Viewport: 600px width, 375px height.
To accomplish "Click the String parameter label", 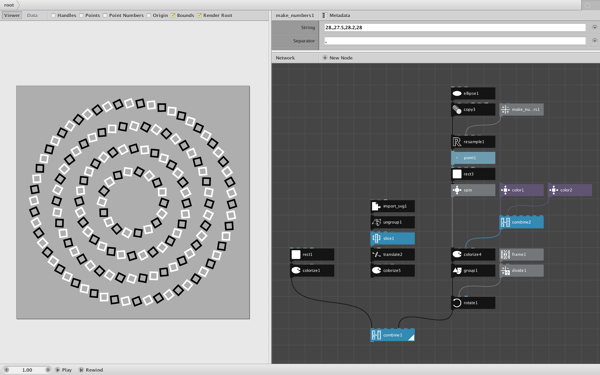I will click(x=308, y=28).
